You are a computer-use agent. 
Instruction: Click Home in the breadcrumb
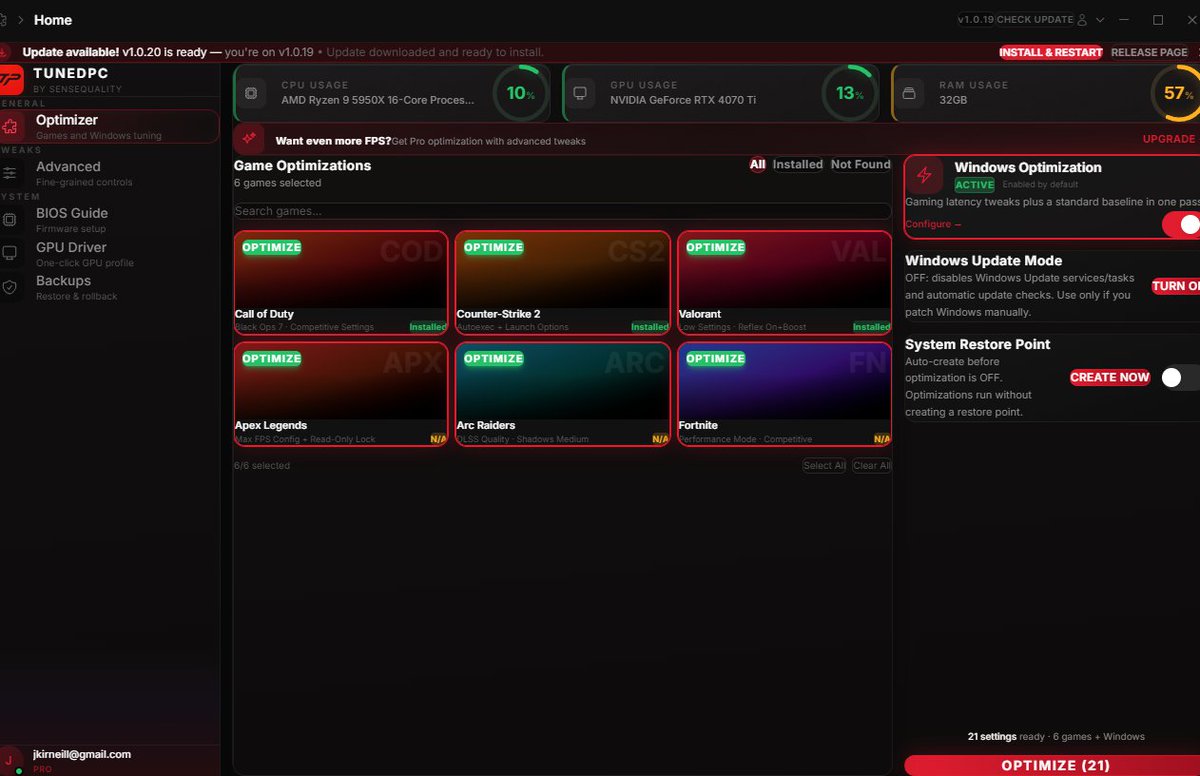coord(53,20)
